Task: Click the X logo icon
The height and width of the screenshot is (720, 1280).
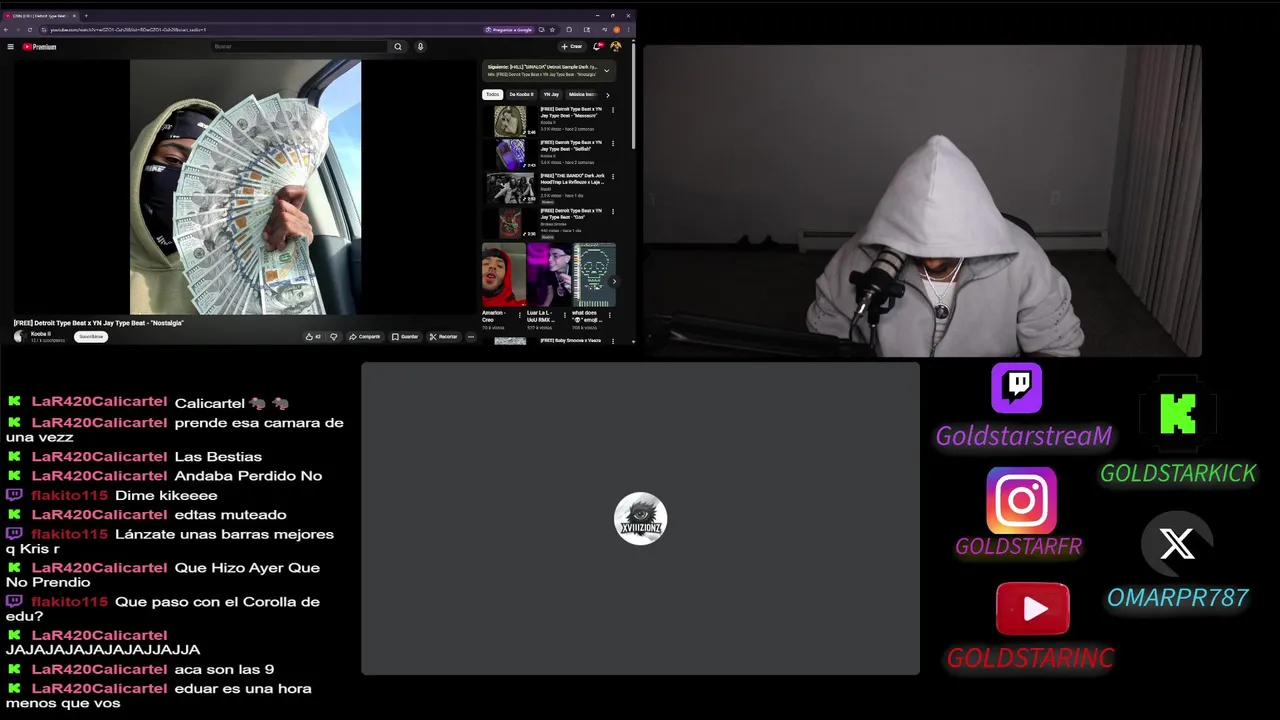Action: [x=1177, y=544]
